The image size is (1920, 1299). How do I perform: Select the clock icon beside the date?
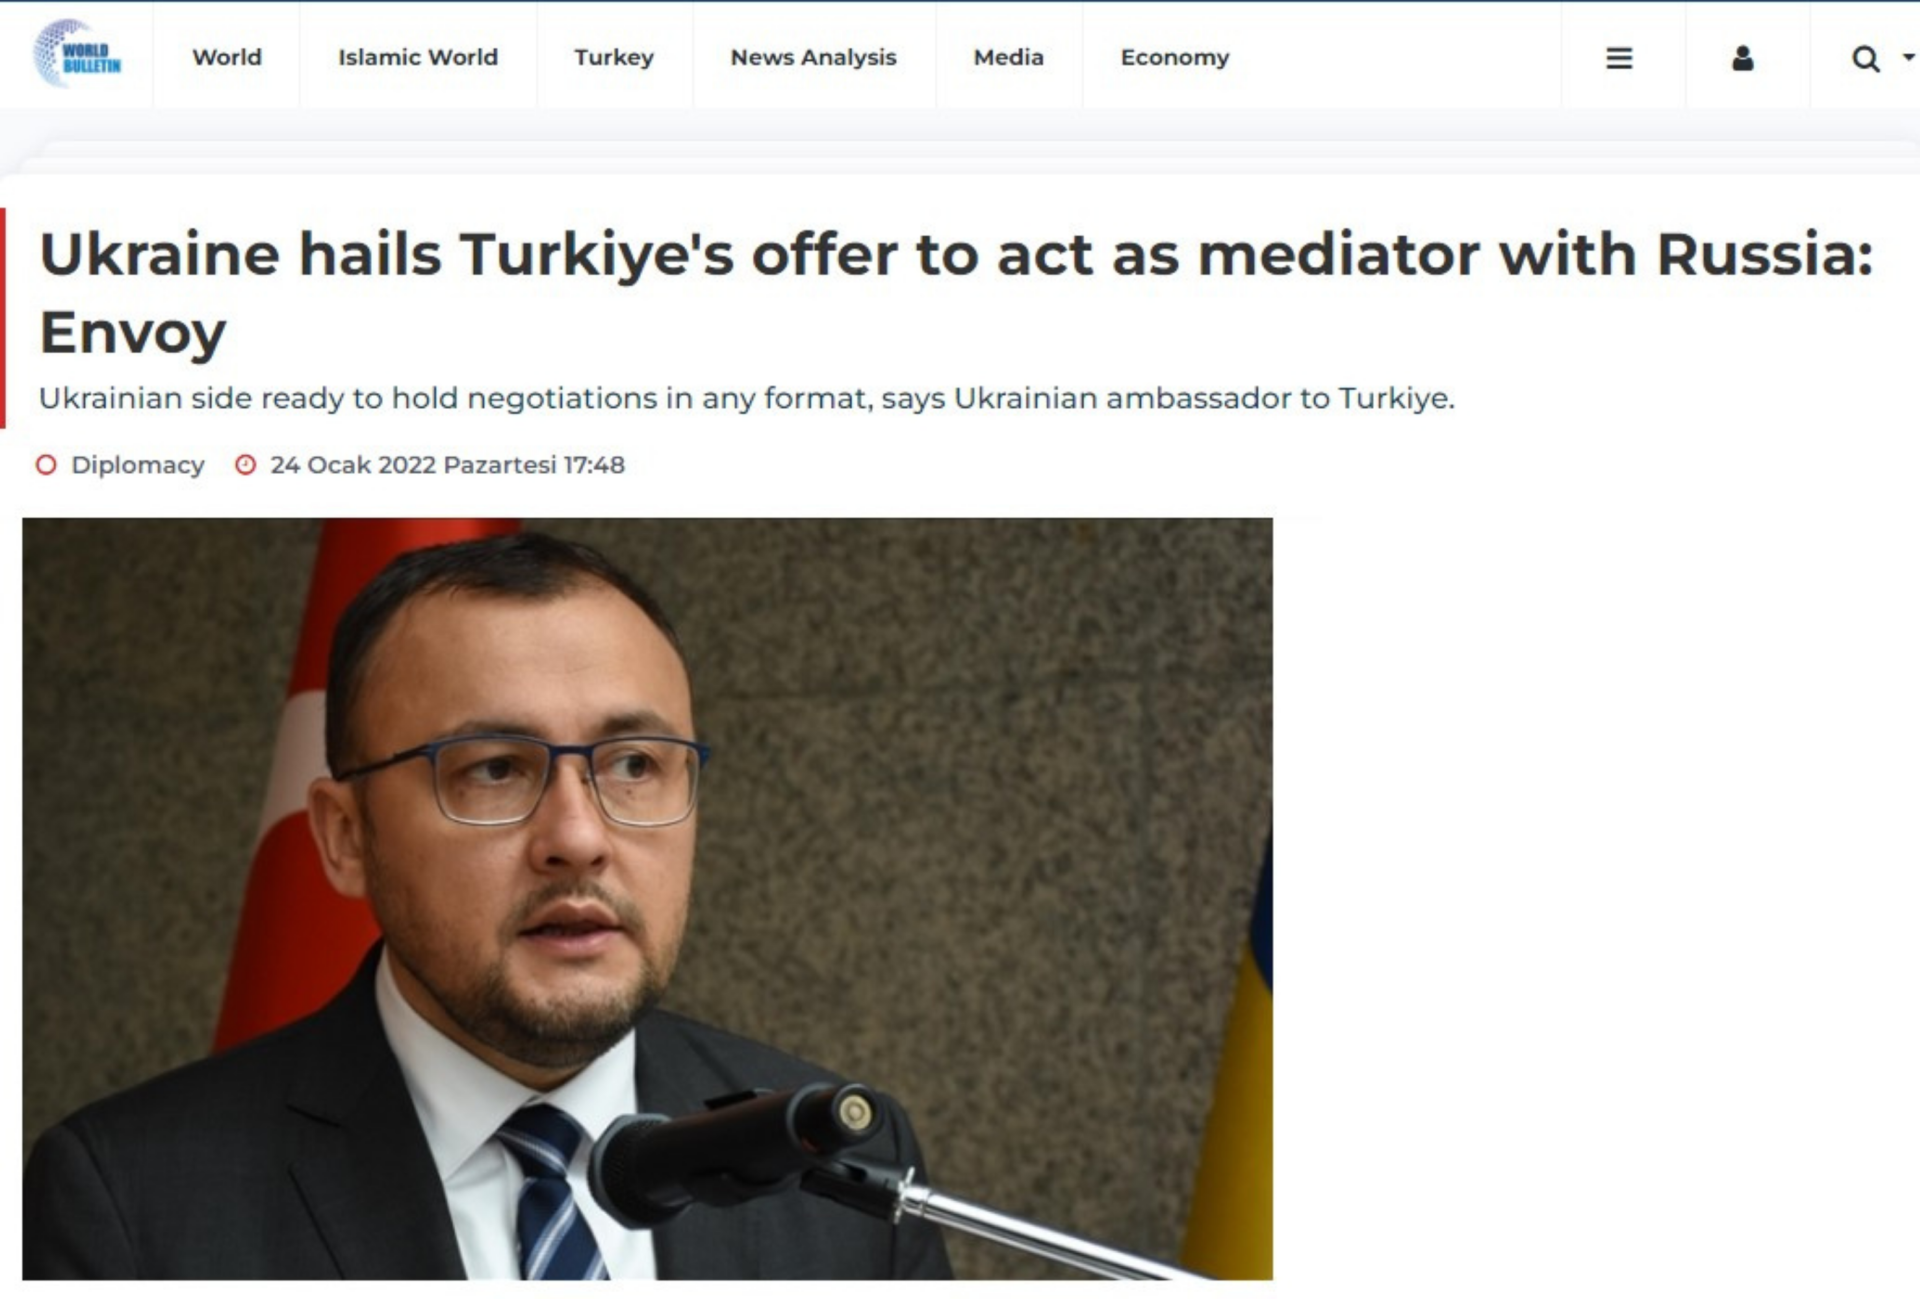tap(246, 465)
